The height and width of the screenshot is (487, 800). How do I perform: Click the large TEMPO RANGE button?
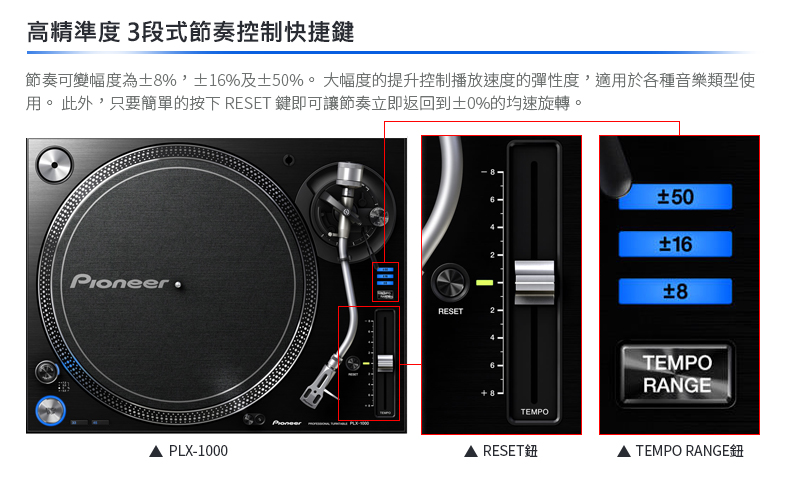(677, 374)
